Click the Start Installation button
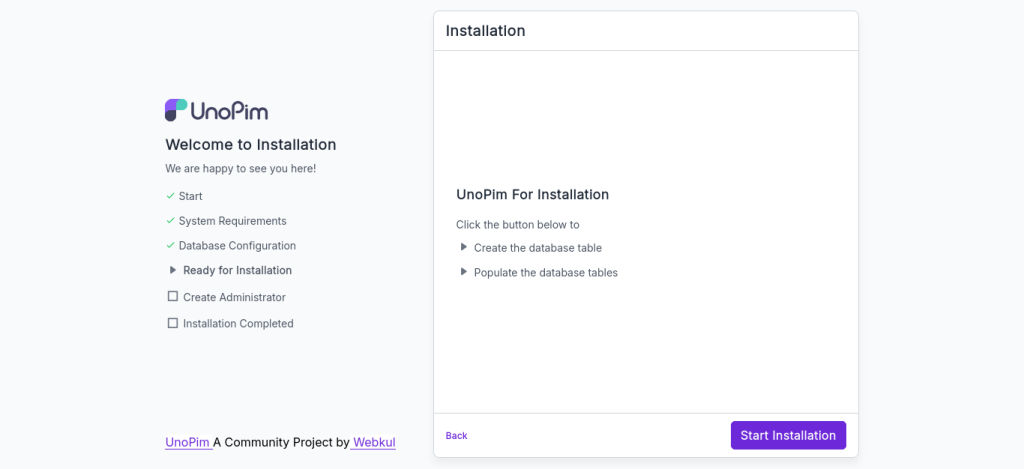1024x469 pixels. (x=788, y=435)
